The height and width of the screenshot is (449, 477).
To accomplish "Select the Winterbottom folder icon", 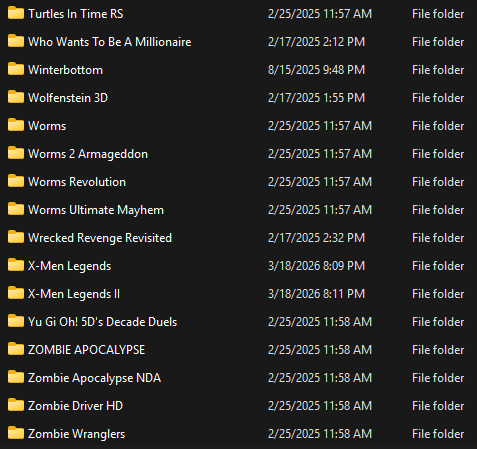I will click(x=16, y=69).
